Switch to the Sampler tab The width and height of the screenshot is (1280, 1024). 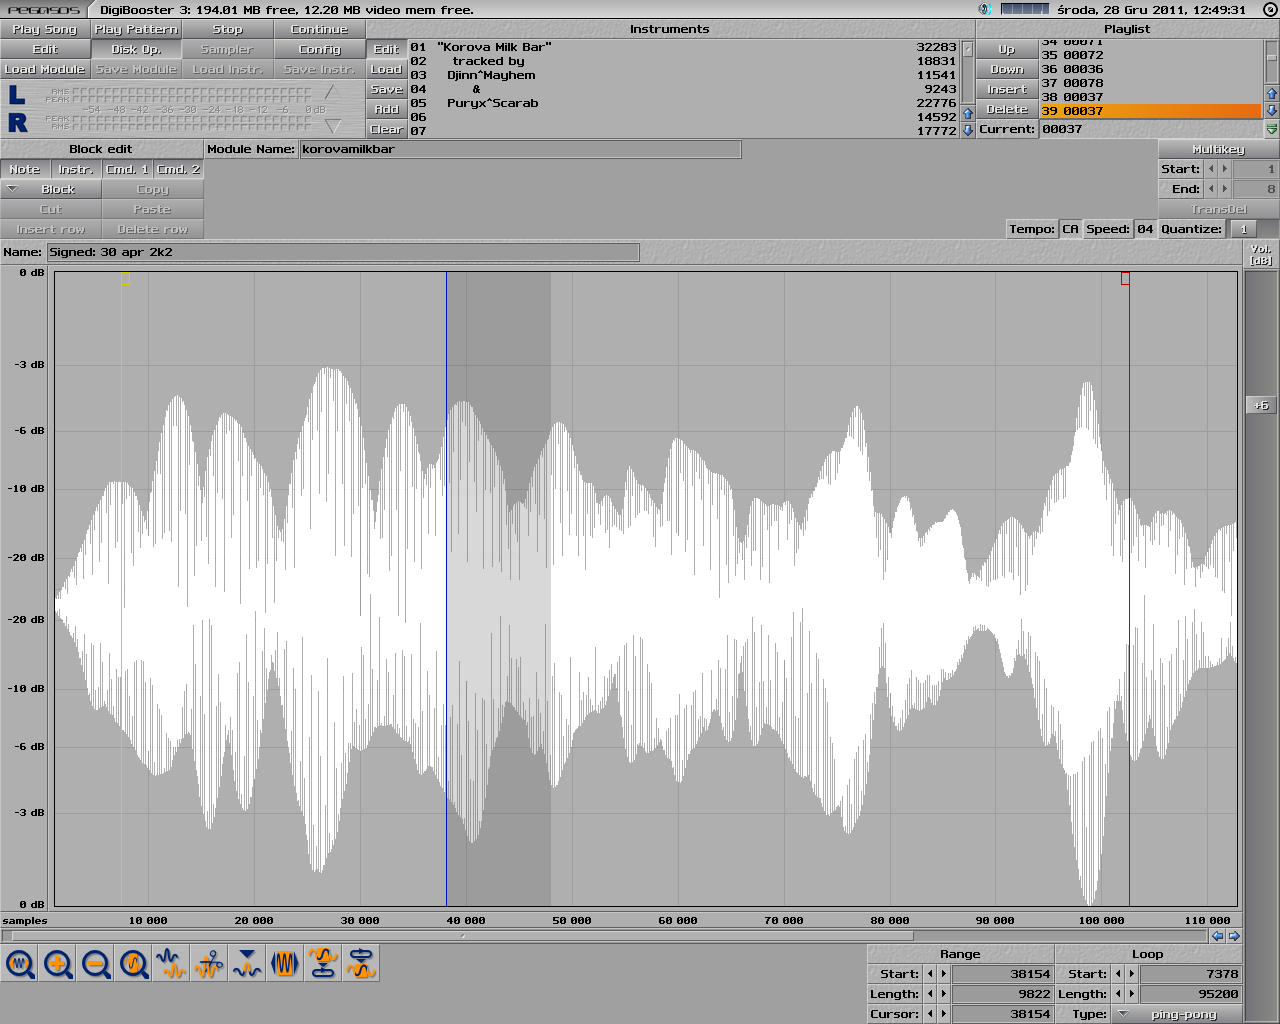click(227, 49)
